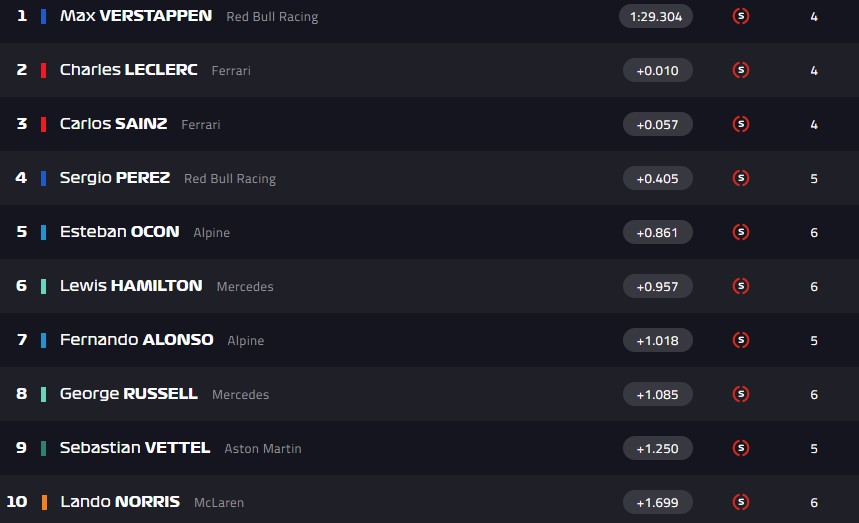This screenshot has width=859, height=523.
Task: Click Verstappen's 1:29.304 lap time badge
Action: pyautogui.click(x=656, y=16)
